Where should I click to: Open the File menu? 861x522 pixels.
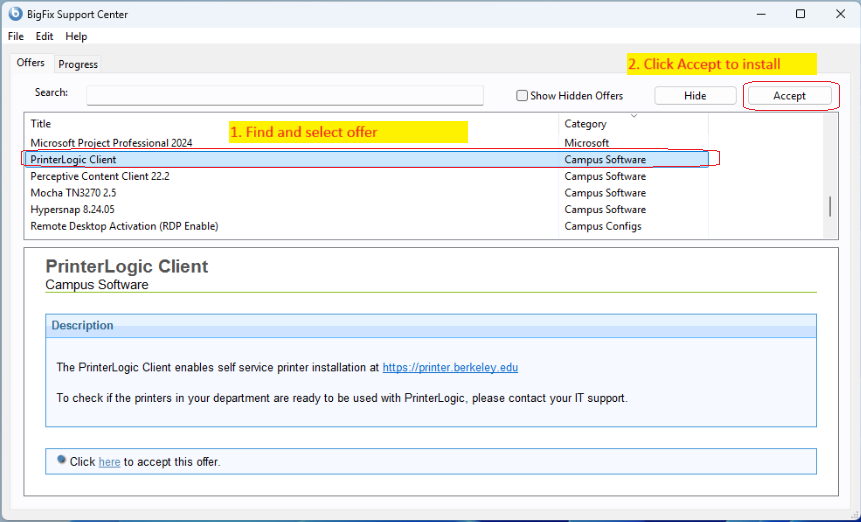click(x=16, y=36)
